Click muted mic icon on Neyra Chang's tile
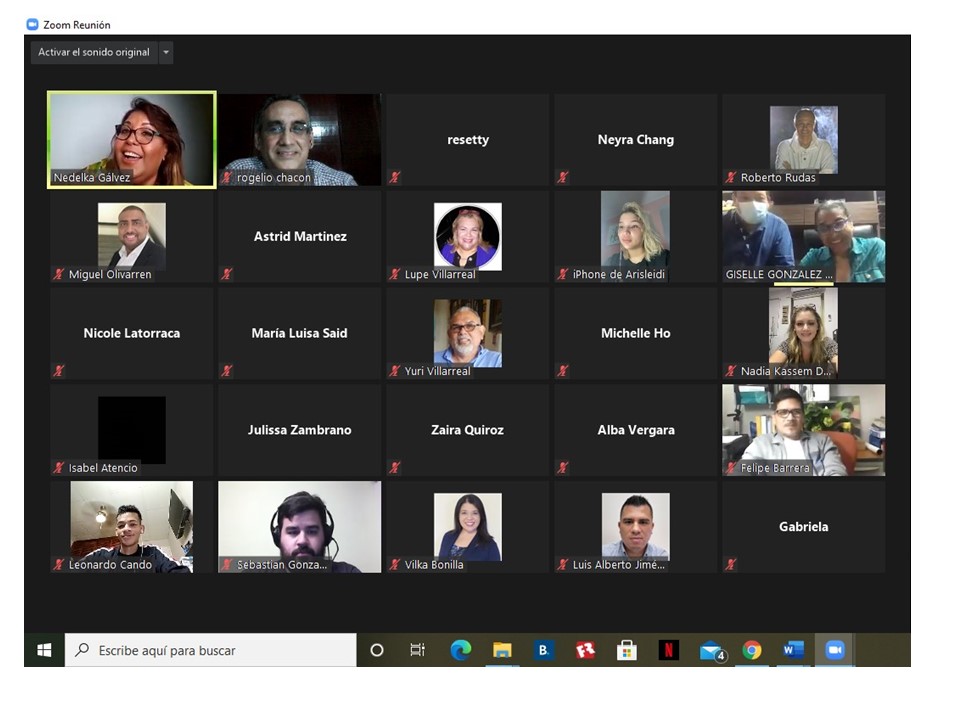 coord(563,178)
